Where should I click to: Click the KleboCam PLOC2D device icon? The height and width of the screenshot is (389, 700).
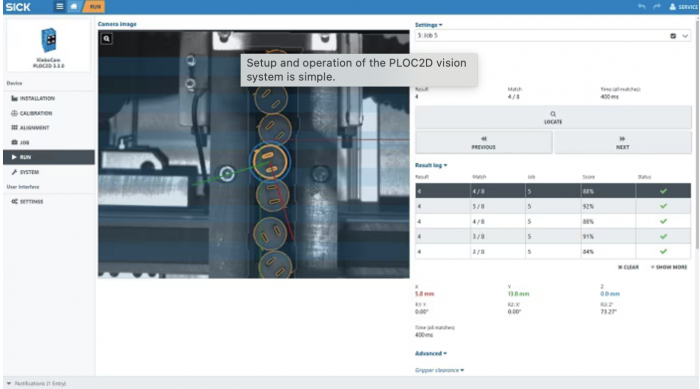(x=48, y=40)
